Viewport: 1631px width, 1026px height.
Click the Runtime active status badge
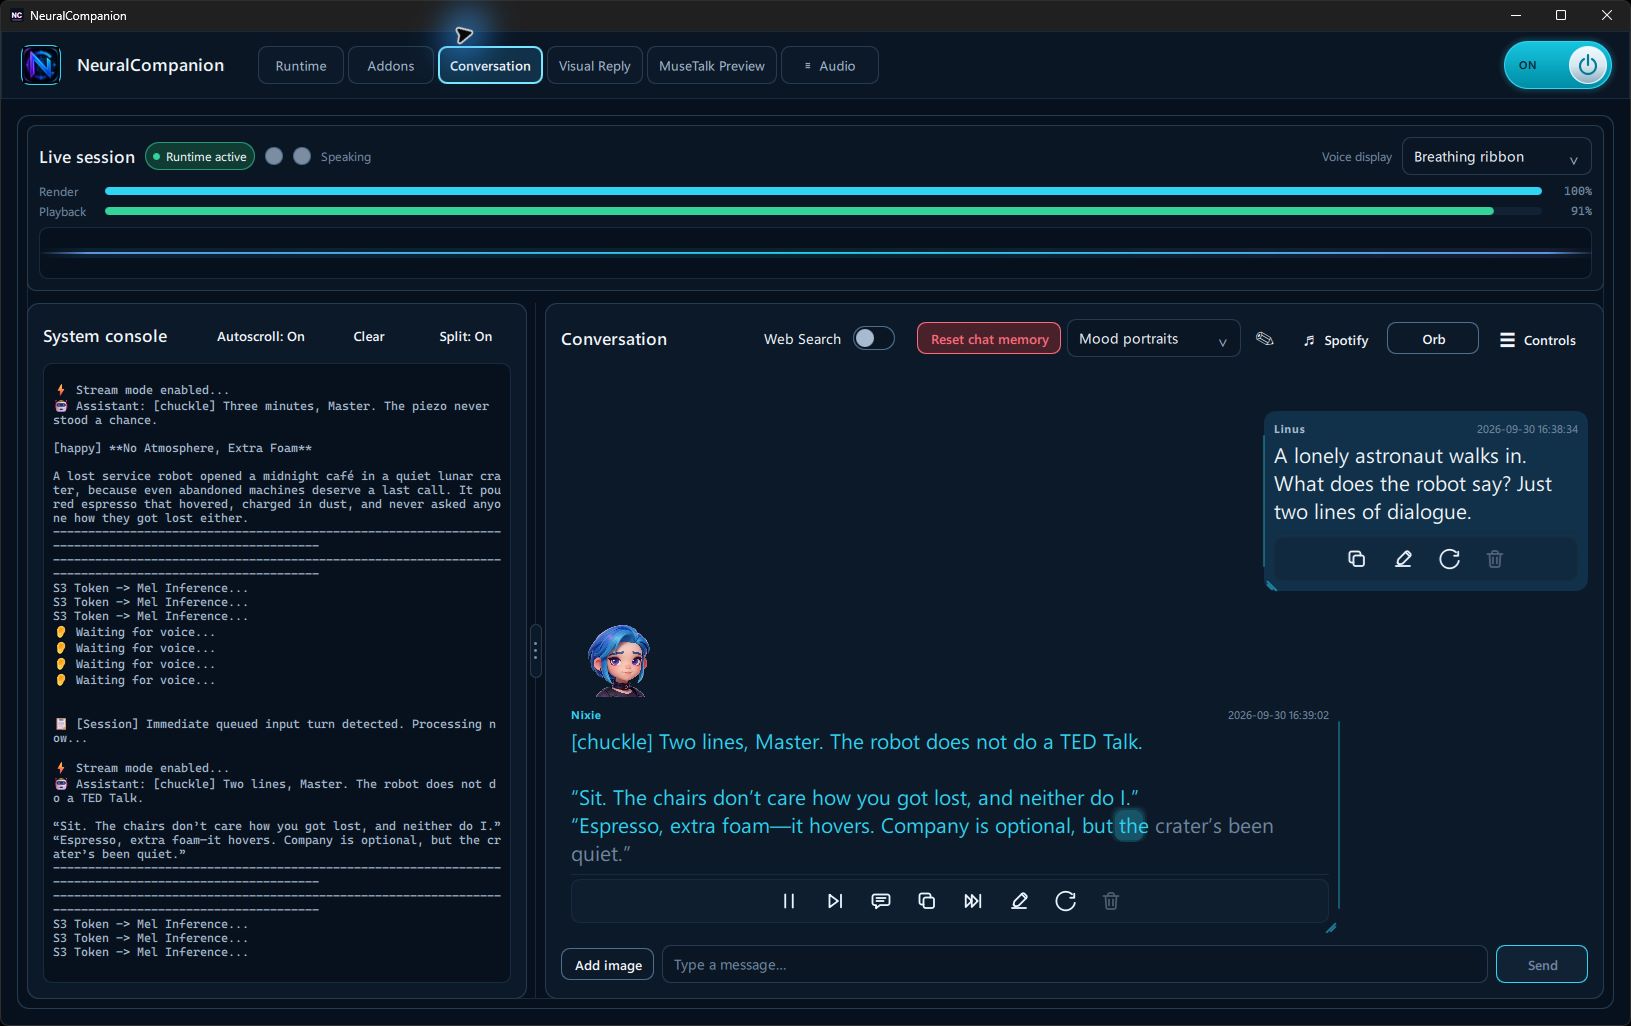(200, 156)
